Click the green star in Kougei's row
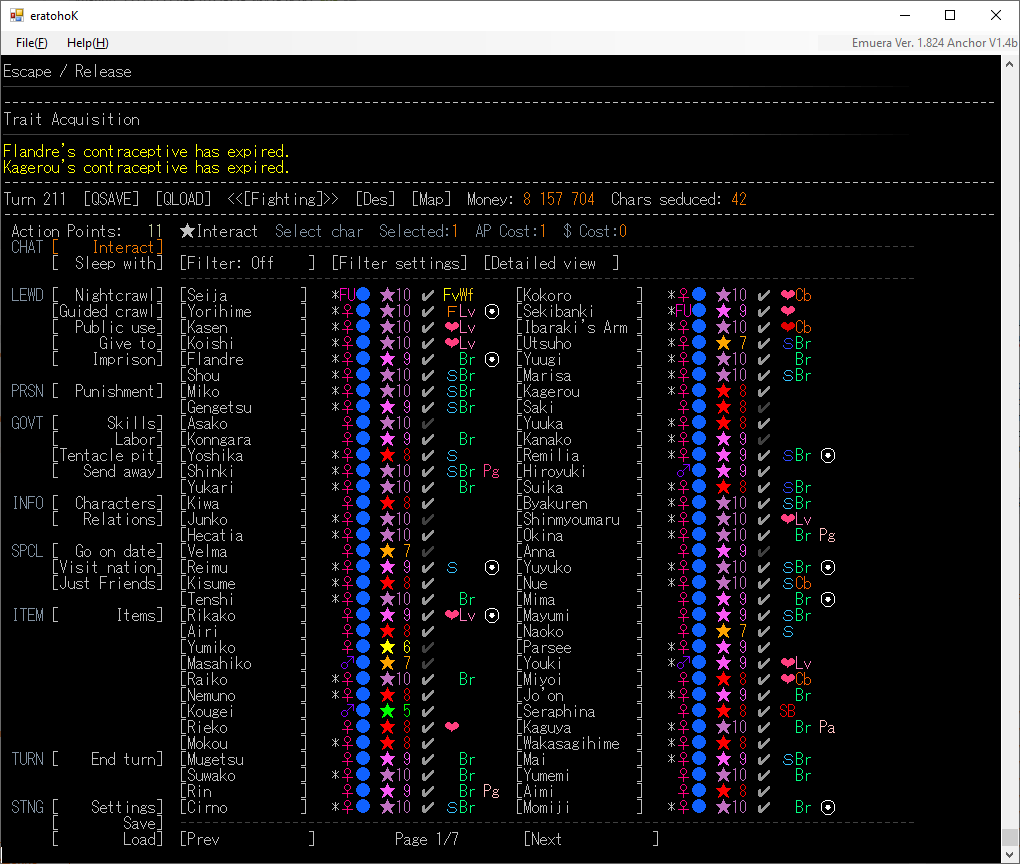The width and height of the screenshot is (1020, 864). (387, 712)
